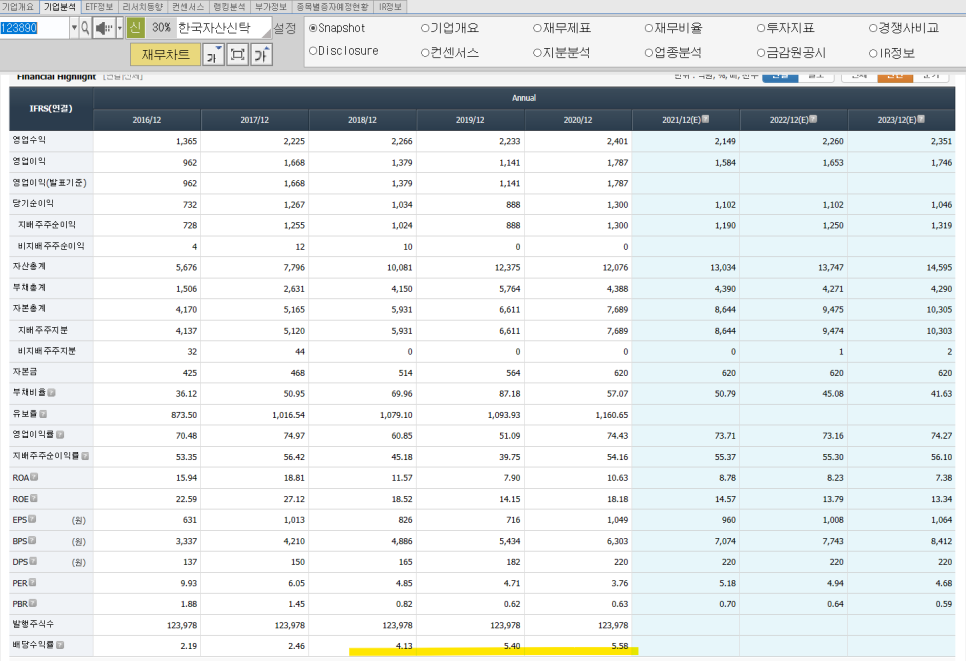Click help icon beside 부채비율

[x=52, y=393]
